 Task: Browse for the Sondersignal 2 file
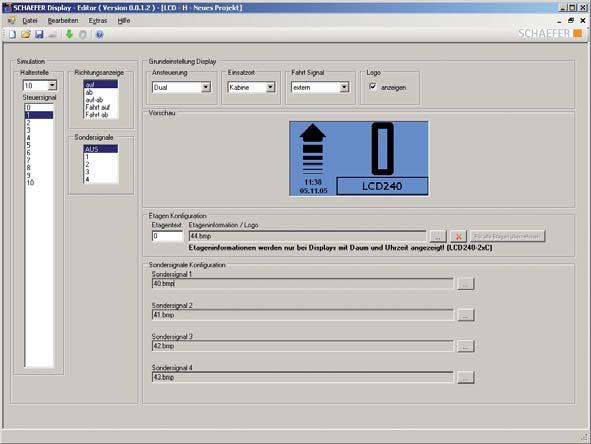(x=465, y=315)
